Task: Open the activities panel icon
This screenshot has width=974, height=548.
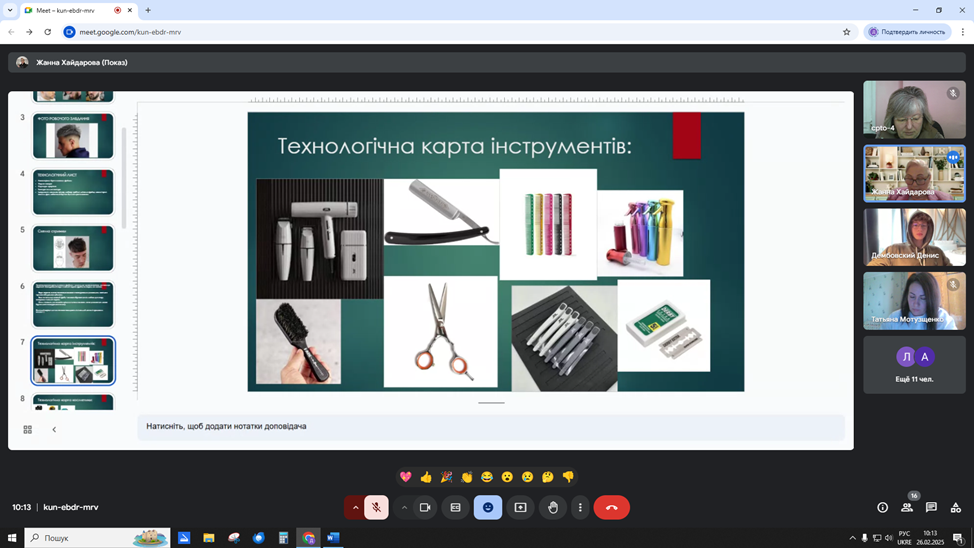Action: (956, 507)
